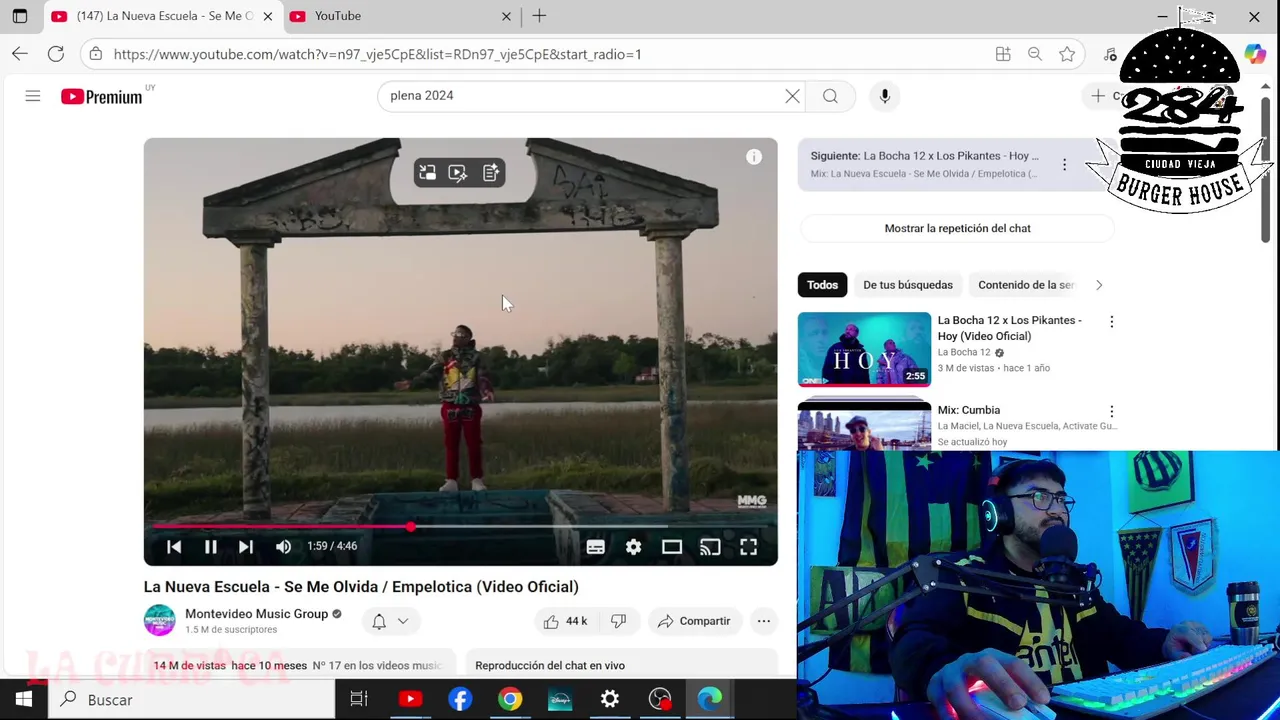This screenshot has height=720, width=1280.
Task: Dislike the video with thumbs down
Action: (x=618, y=621)
